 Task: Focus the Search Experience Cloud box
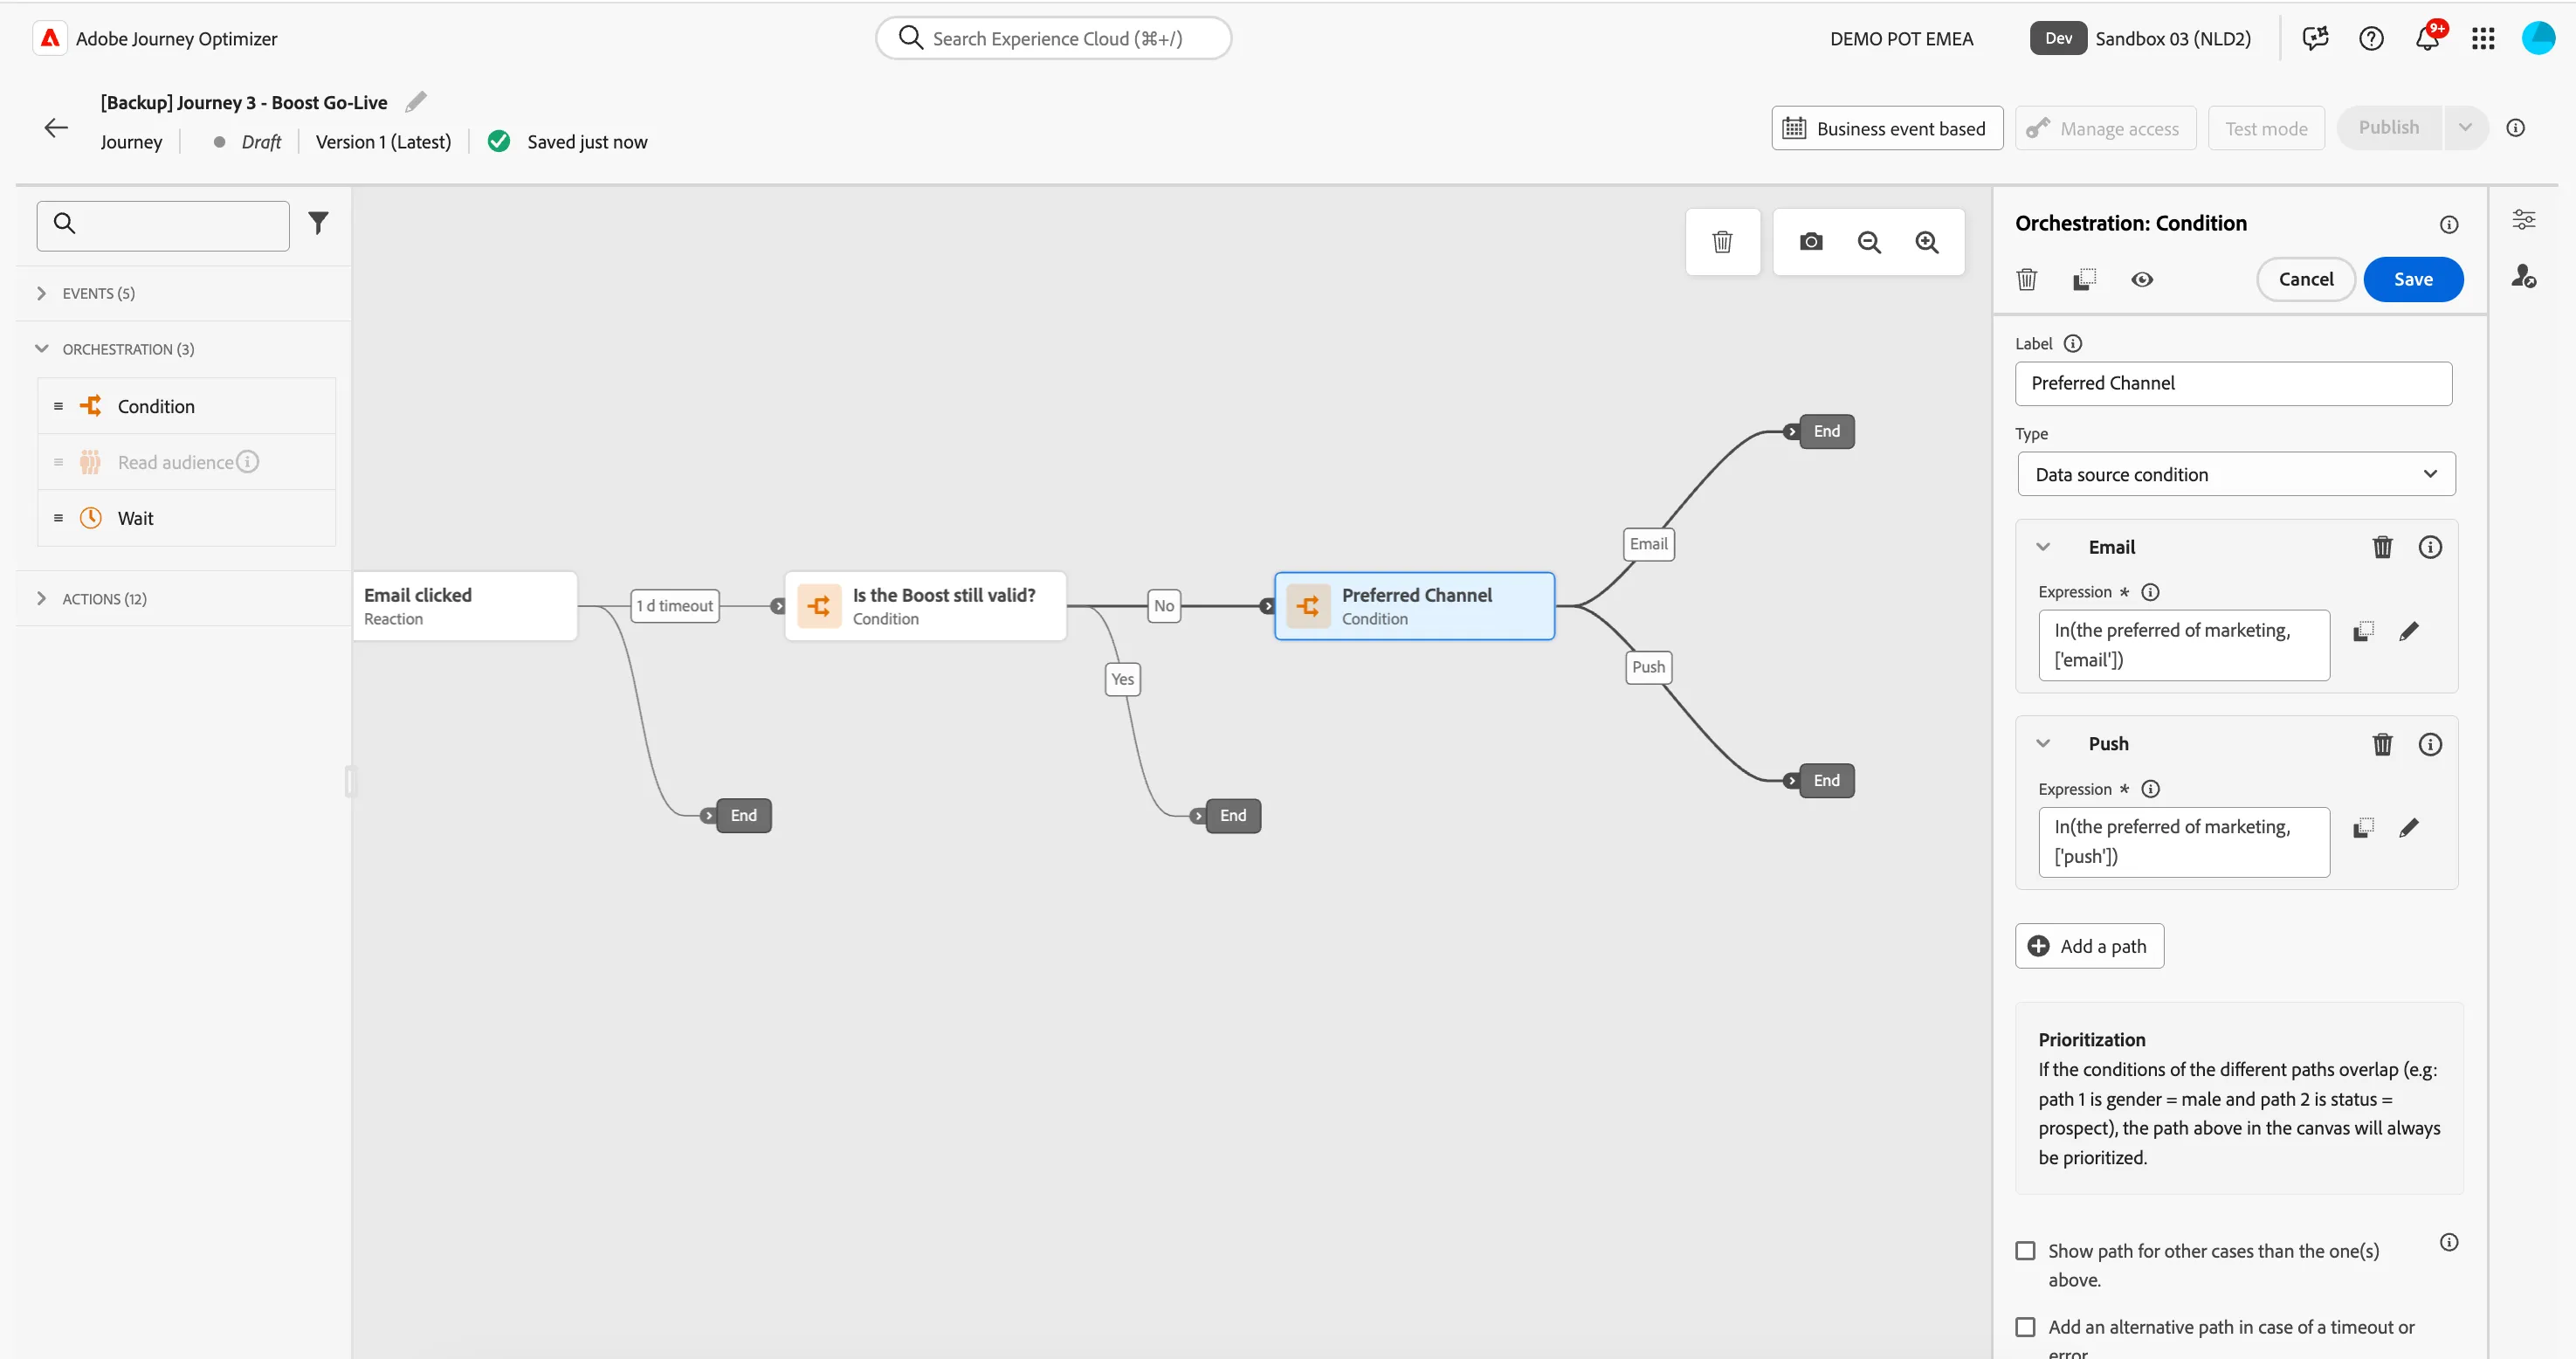click(x=1053, y=38)
